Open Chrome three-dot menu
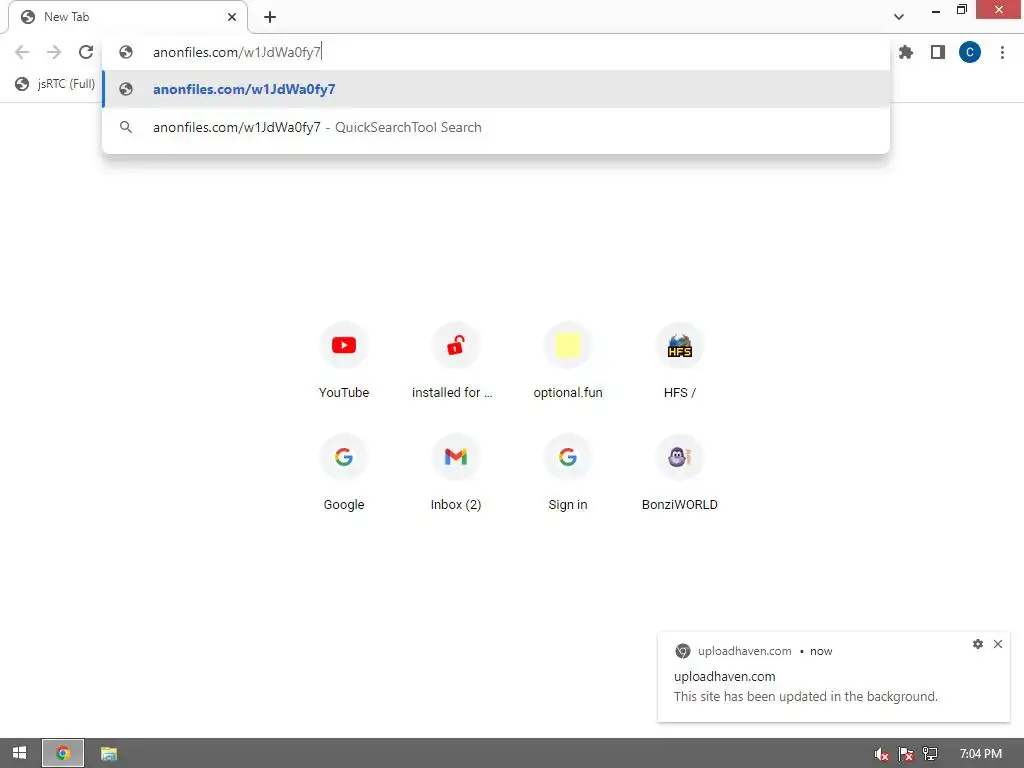Screen dimensions: 1024x768 [x=1002, y=52]
